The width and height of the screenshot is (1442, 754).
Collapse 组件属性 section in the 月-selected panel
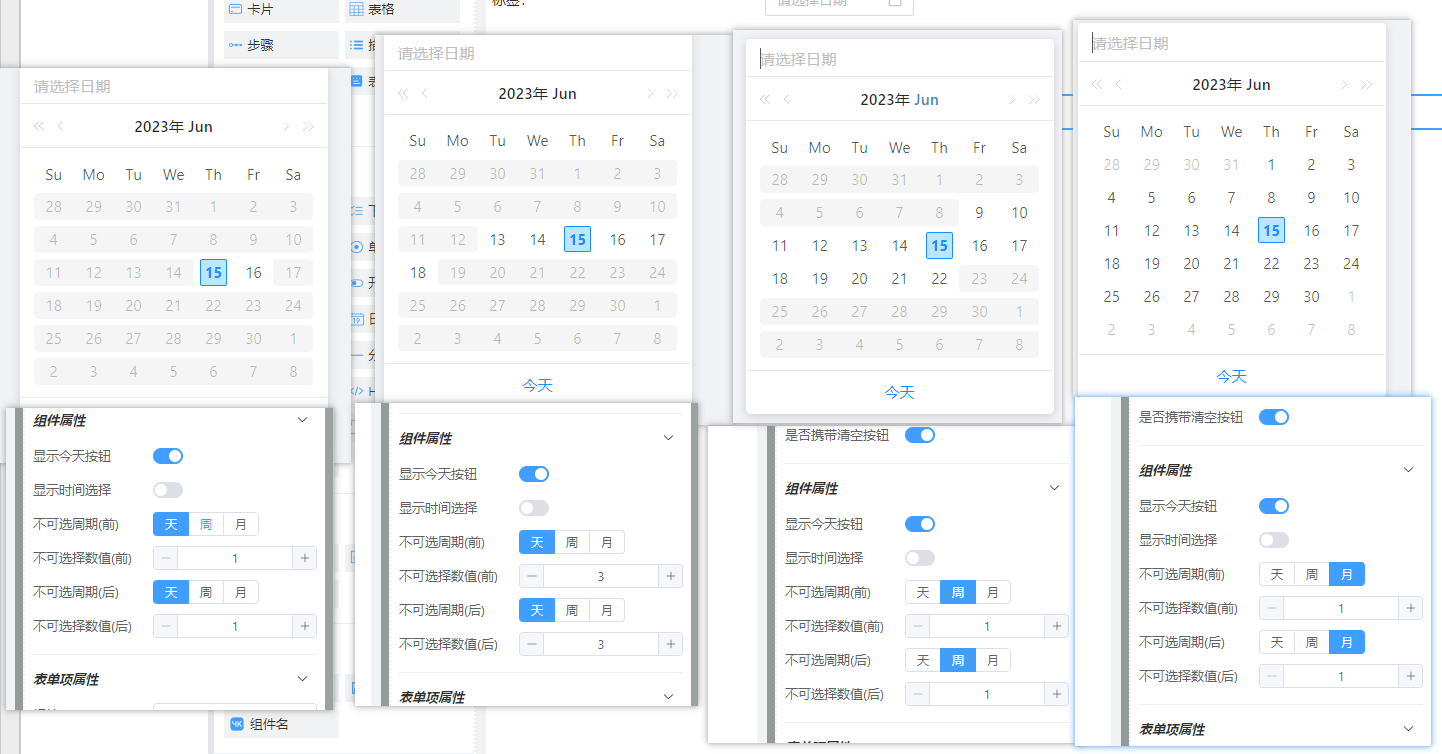pos(1408,470)
